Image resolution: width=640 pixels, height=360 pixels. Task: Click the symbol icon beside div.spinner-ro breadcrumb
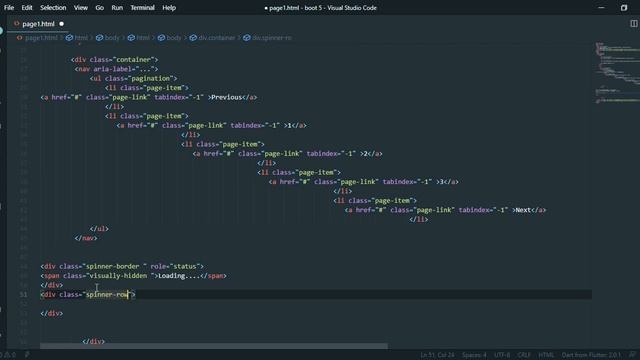coord(247,38)
